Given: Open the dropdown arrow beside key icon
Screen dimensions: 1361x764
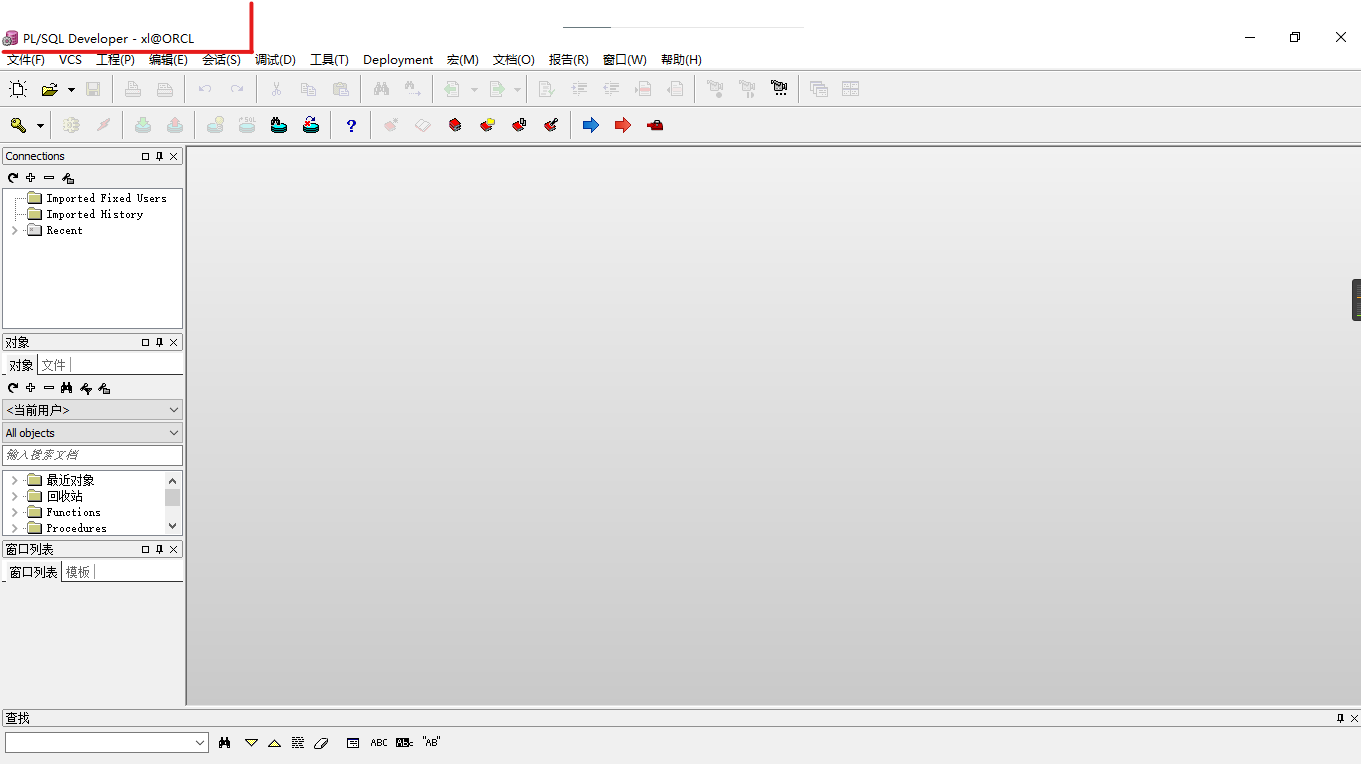Looking at the screenshot, I should (40, 126).
